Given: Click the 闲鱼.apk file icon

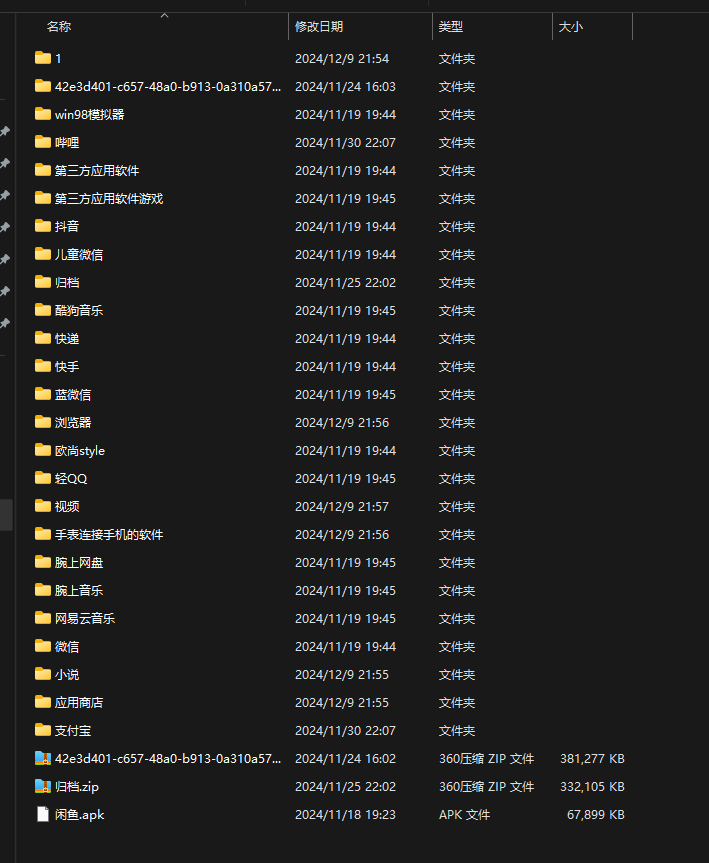Looking at the screenshot, I should (42, 814).
